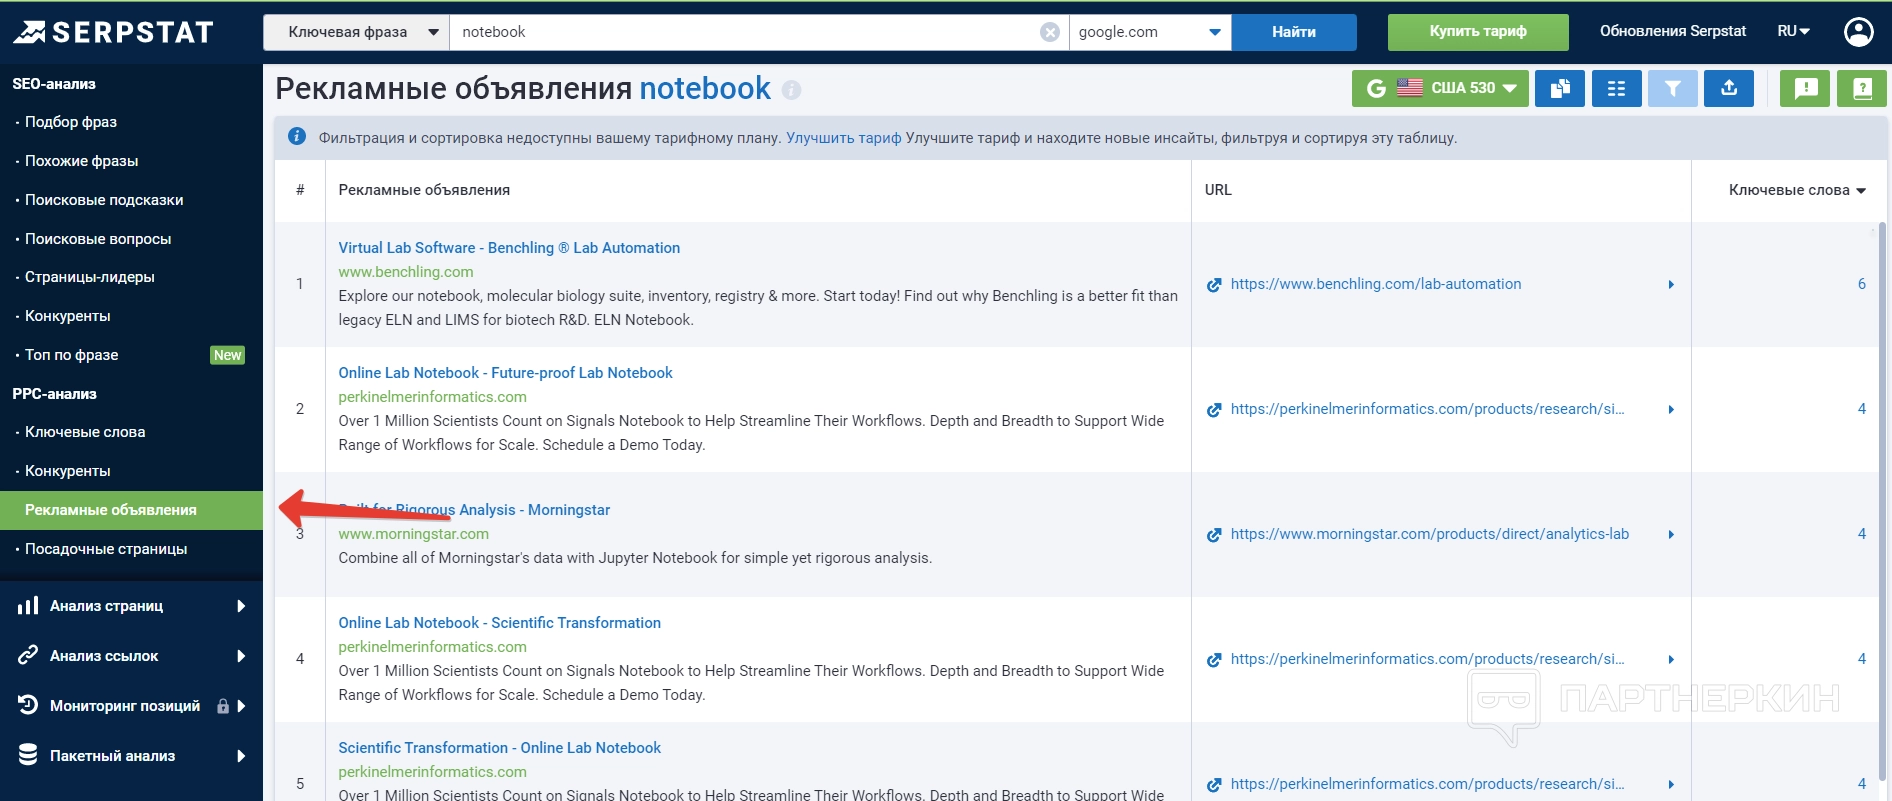Image resolution: width=1892 pixels, height=801 pixels.
Task: Click the external link icon in row 5 URL
Action: pos(1214,785)
